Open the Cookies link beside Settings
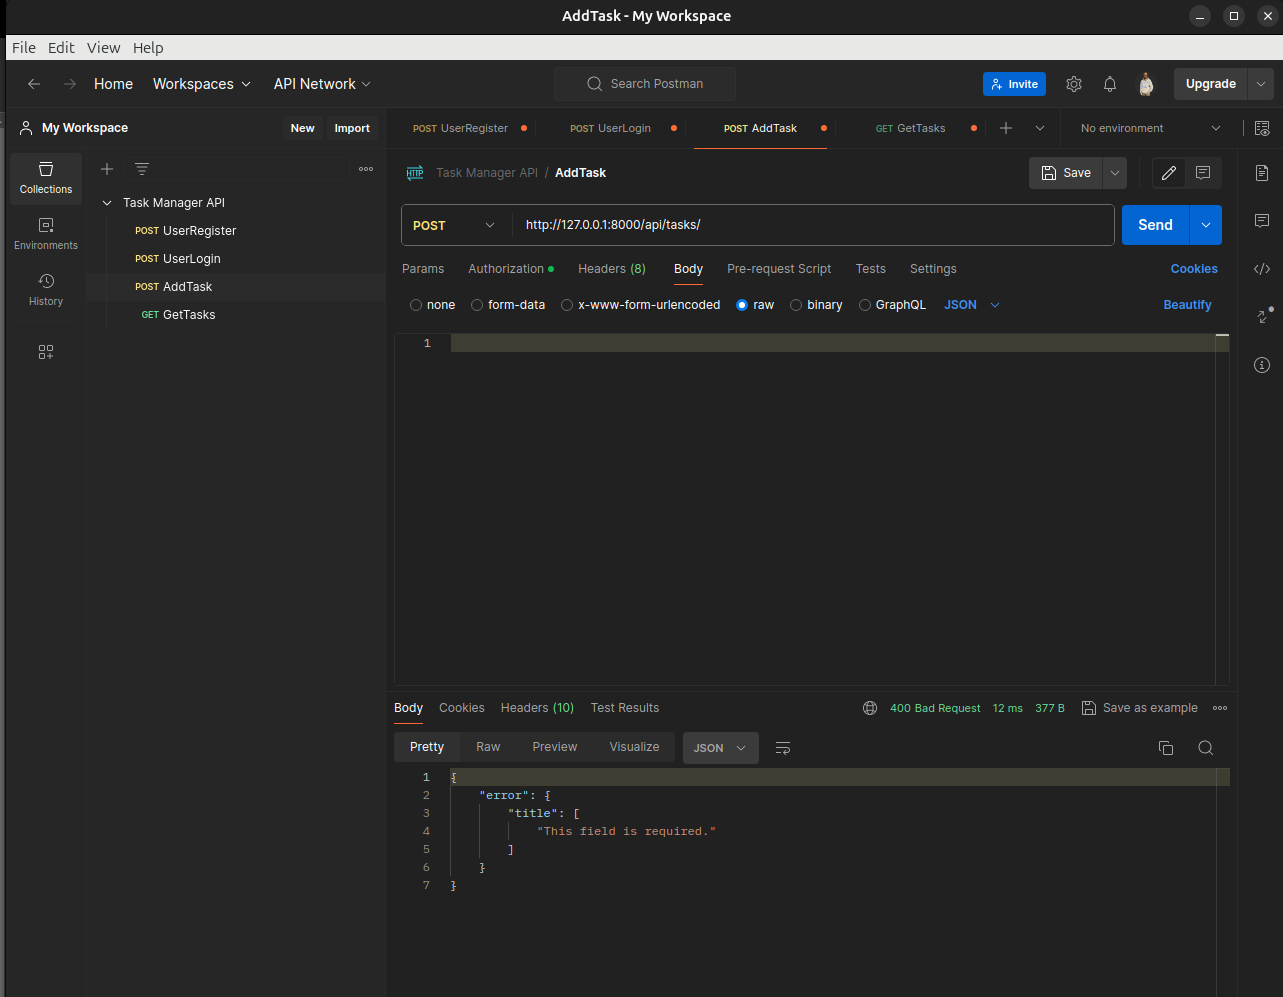Image resolution: width=1283 pixels, height=997 pixels. pyautogui.click(x=1194, y=269)
